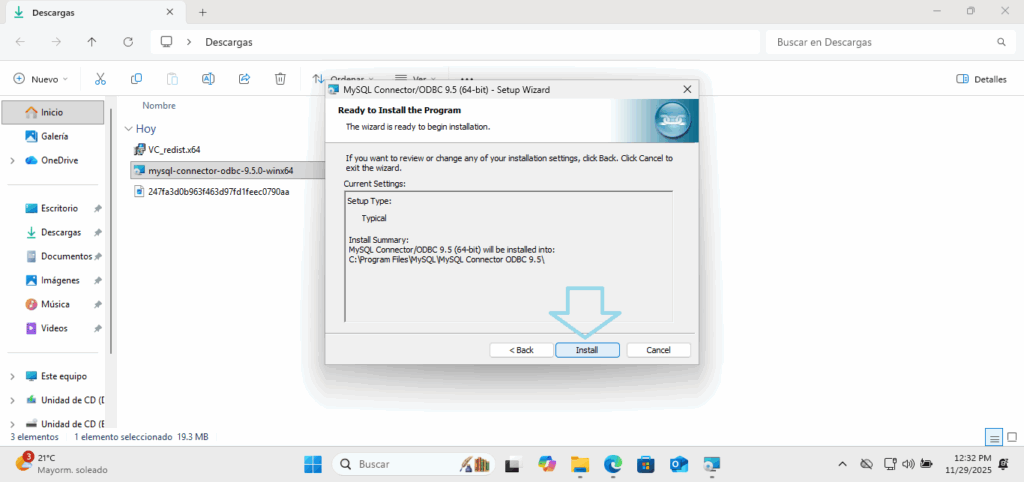The image size is (1024, 482).
Task: Click the Rename icon in Explorer toolbar
Action: [x=208, y=79]
